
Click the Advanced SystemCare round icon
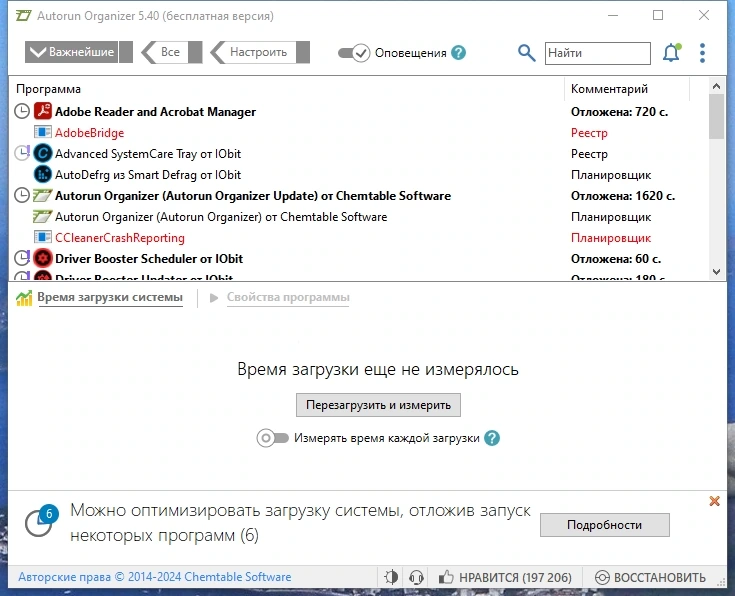tap(43, 153)
